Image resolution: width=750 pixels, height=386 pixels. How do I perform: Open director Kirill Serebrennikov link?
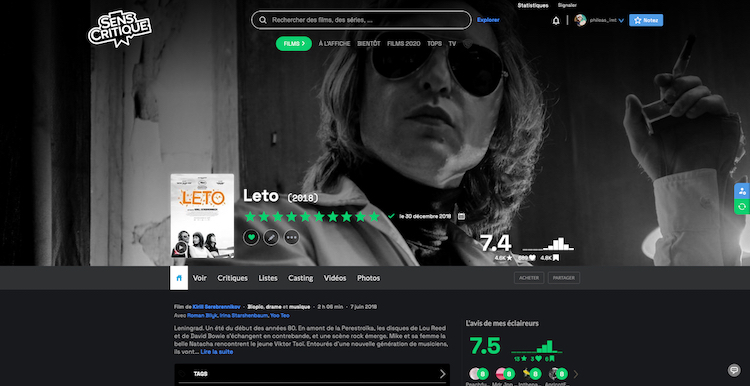pos(218,307)
